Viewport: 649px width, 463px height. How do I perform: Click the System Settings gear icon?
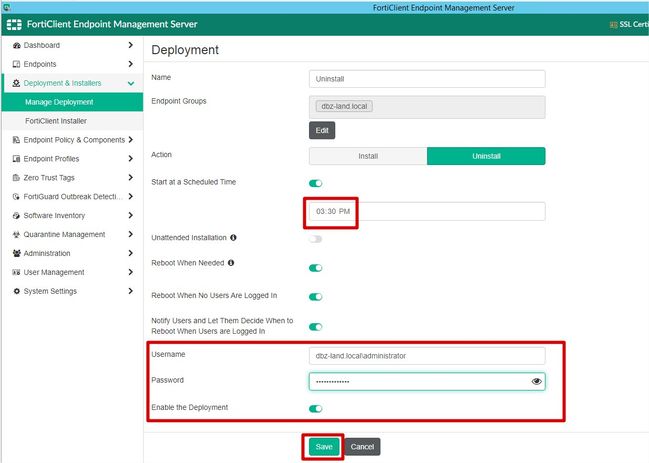[17, 291]
